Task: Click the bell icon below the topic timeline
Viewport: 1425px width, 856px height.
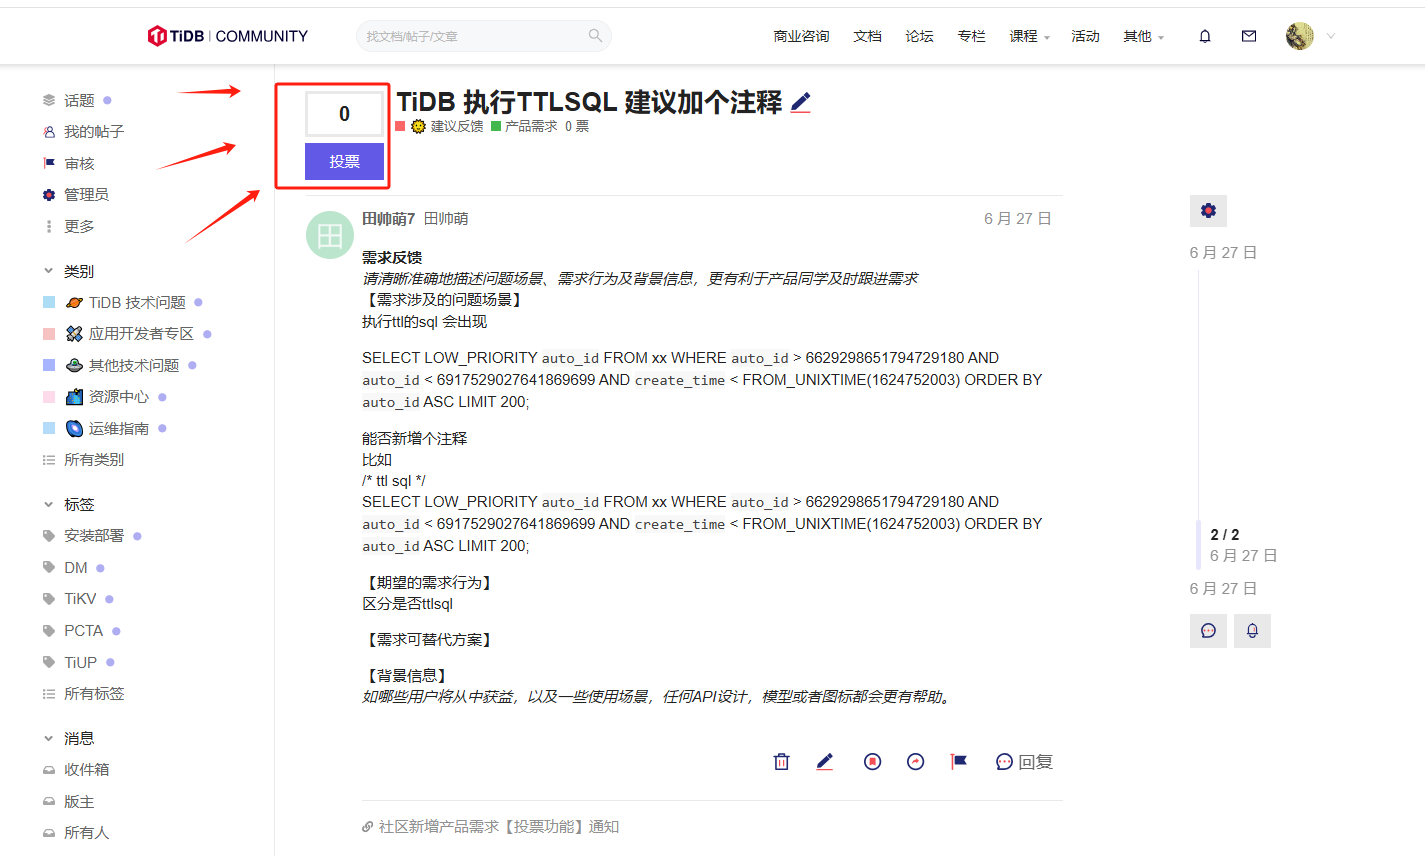Action: [1252, 631]
